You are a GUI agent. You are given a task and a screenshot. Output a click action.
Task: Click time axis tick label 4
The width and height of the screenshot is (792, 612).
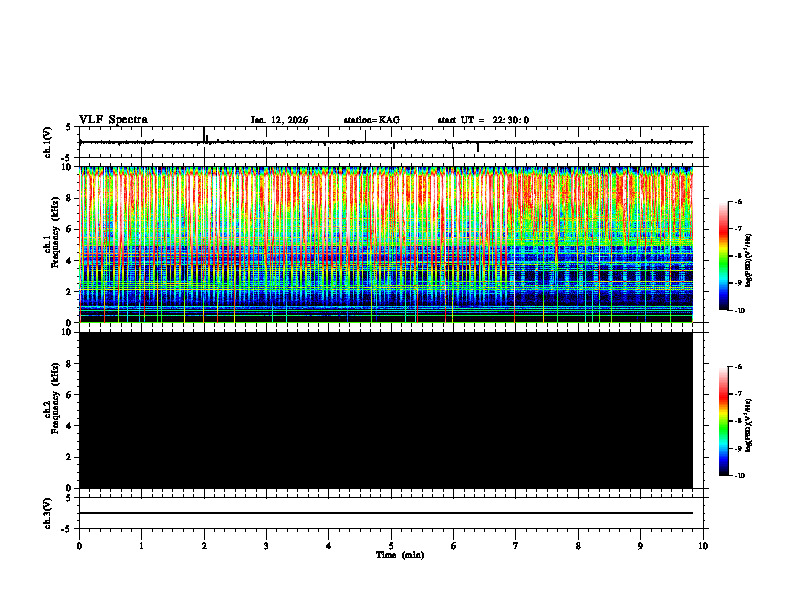[329, 546]
